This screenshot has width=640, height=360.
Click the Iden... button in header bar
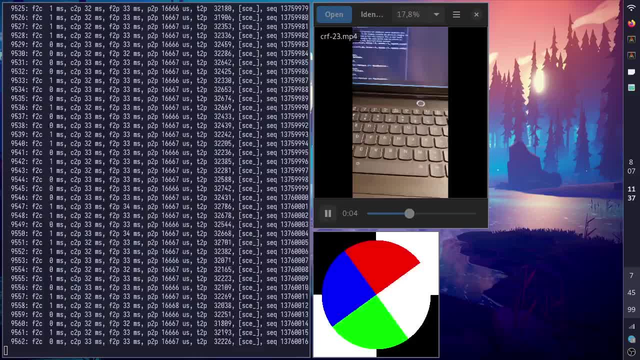(x=371, y=14)
